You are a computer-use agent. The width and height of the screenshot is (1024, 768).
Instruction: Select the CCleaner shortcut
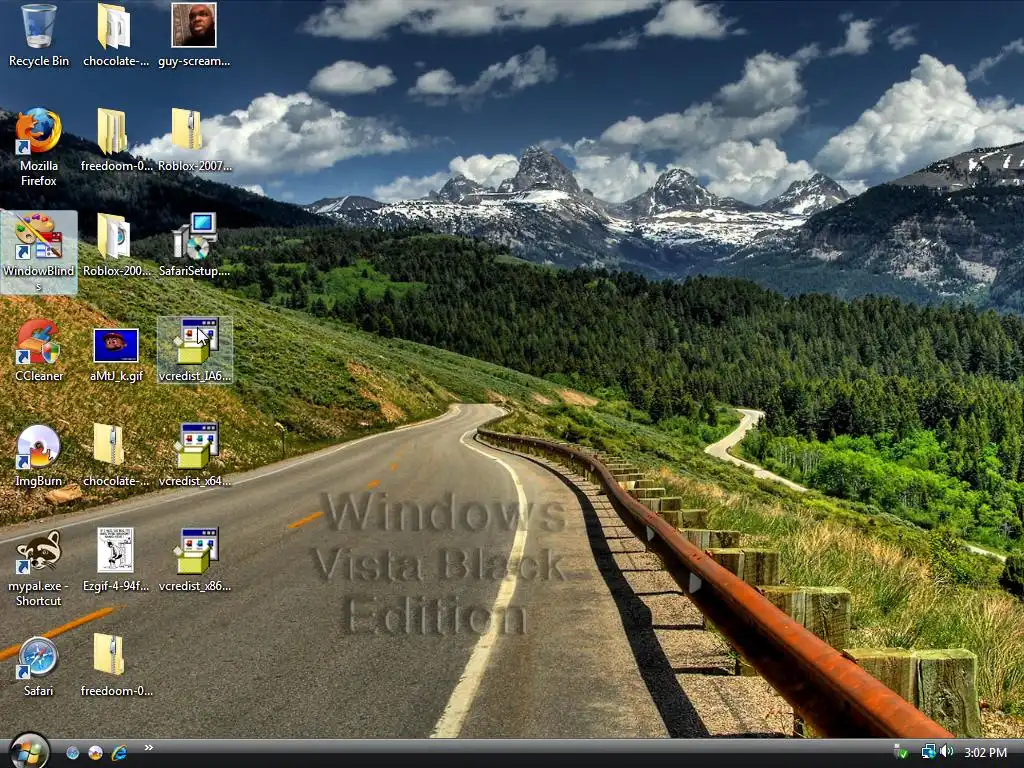[39, 351]
